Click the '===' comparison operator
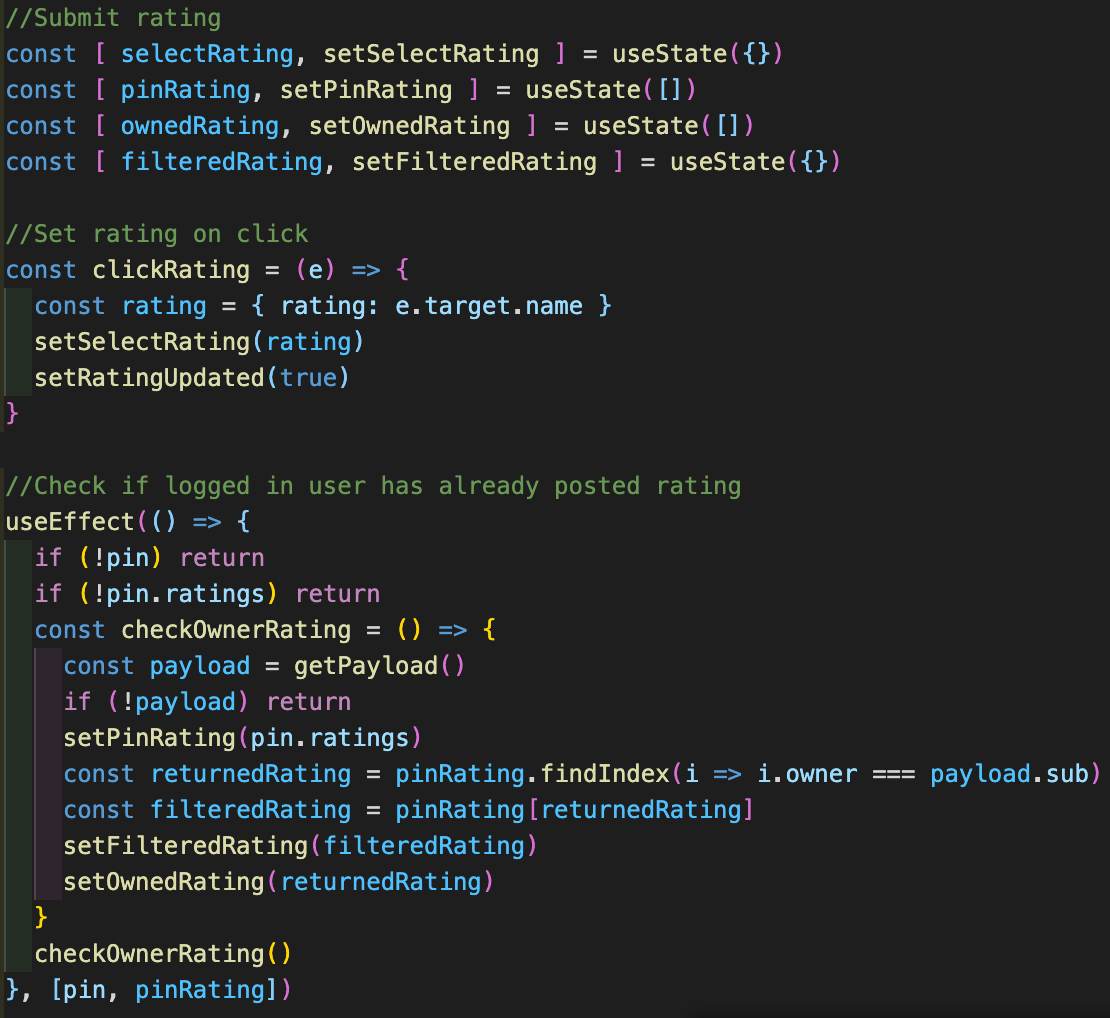Viewport: 1110px width, 1018px height. [x=893, y=774]
